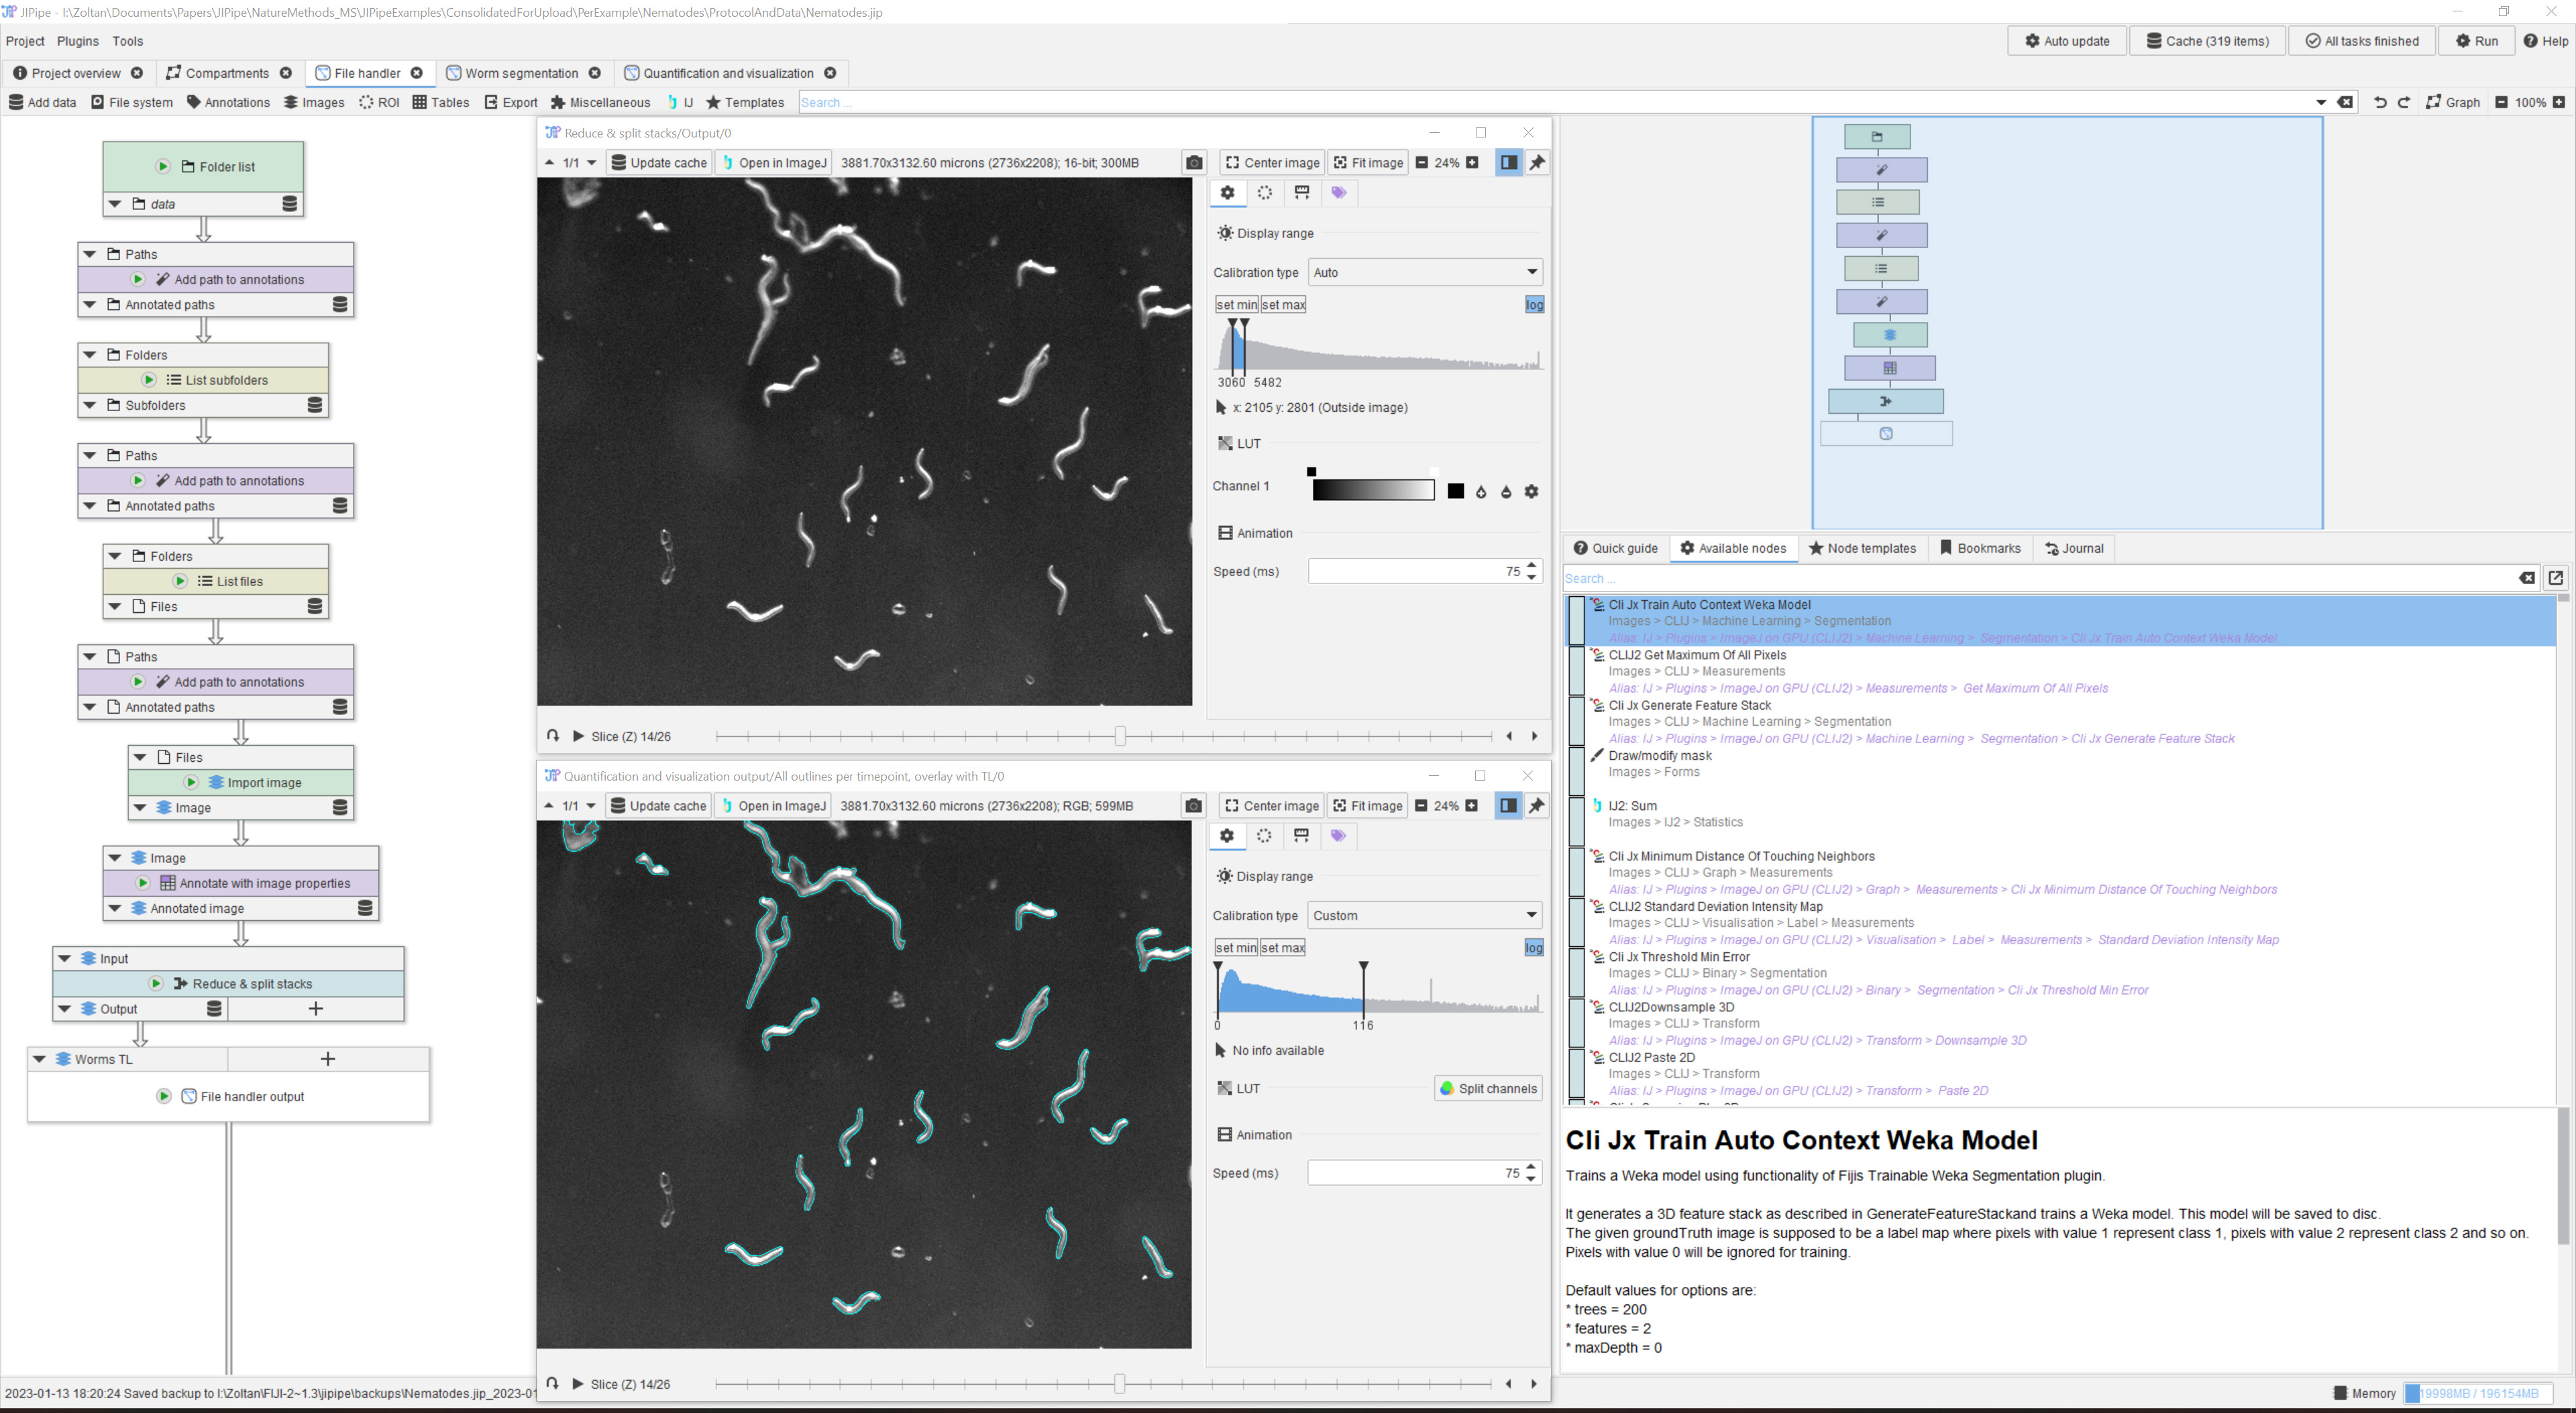Viewport: 2576px width, 1413px height.
Task: Open Calibration type Custom dropdown
Action: pos(1425,915)
